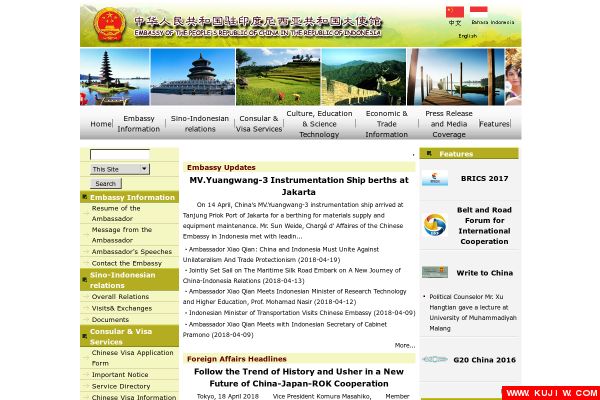Open Jointly Set Sail Maritime Silk Road article
Viewport: 600px width, 400px height.
292,275
